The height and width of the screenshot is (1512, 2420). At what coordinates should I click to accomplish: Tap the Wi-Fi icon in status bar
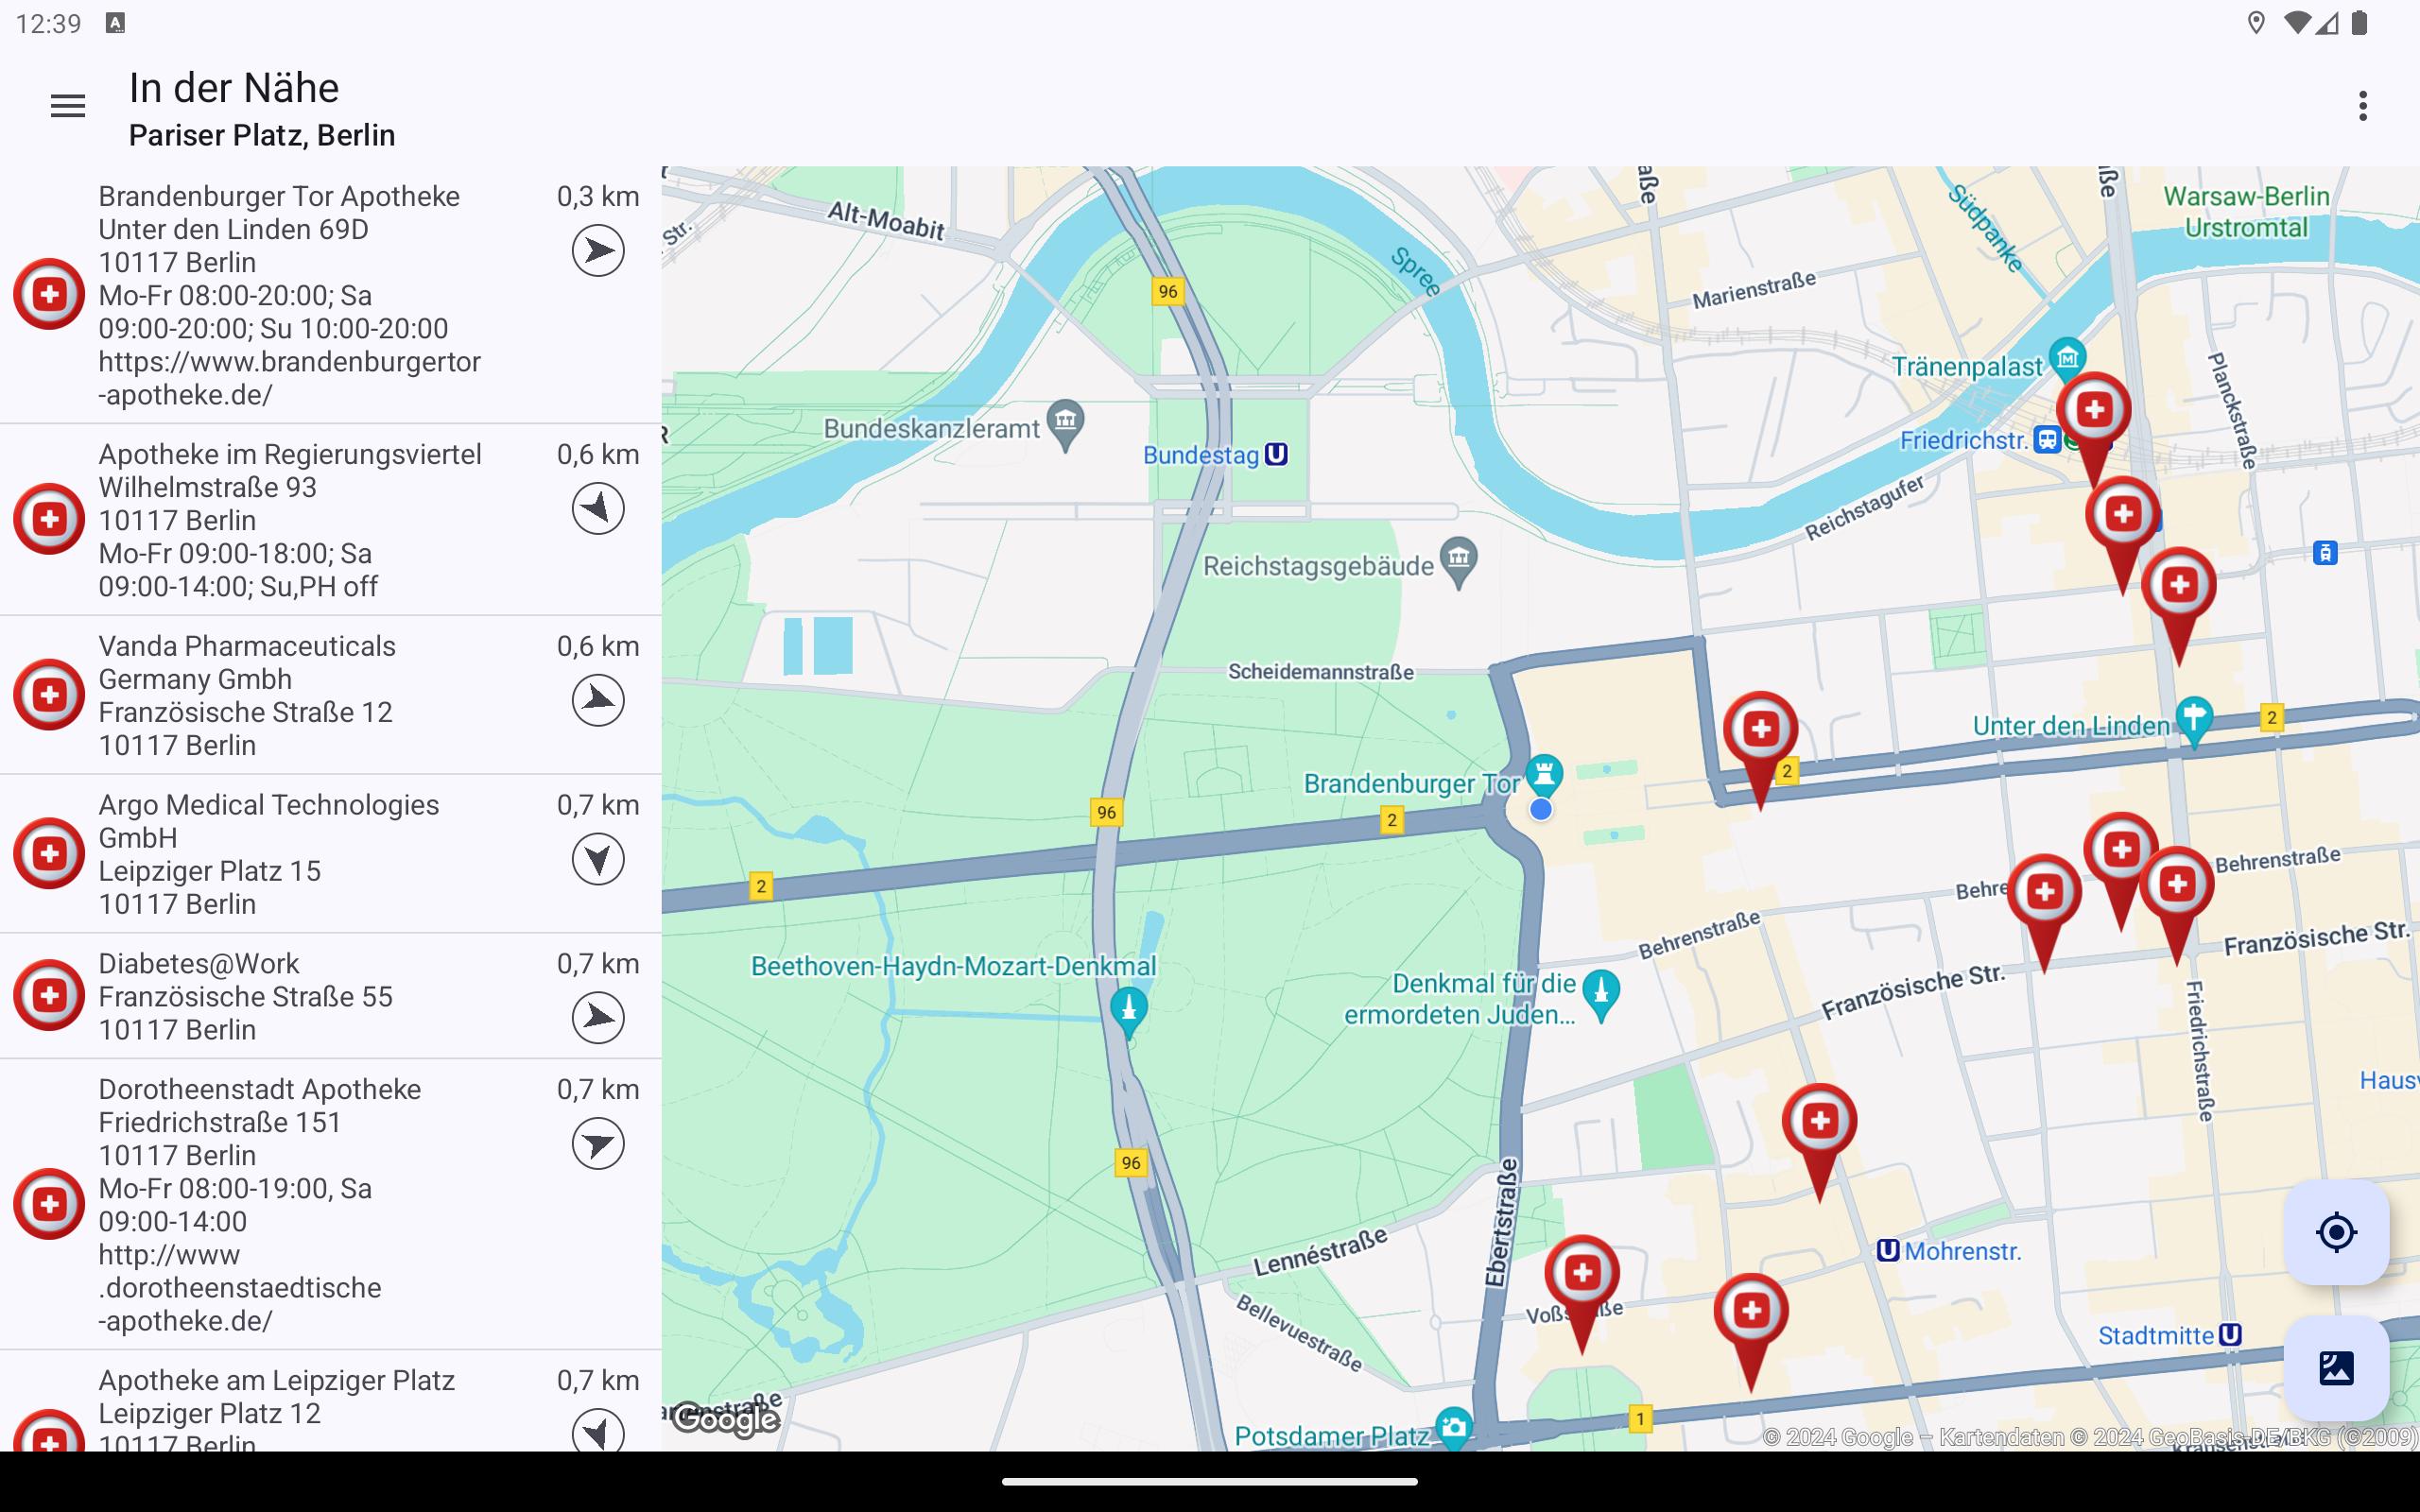click(2298, 23)
